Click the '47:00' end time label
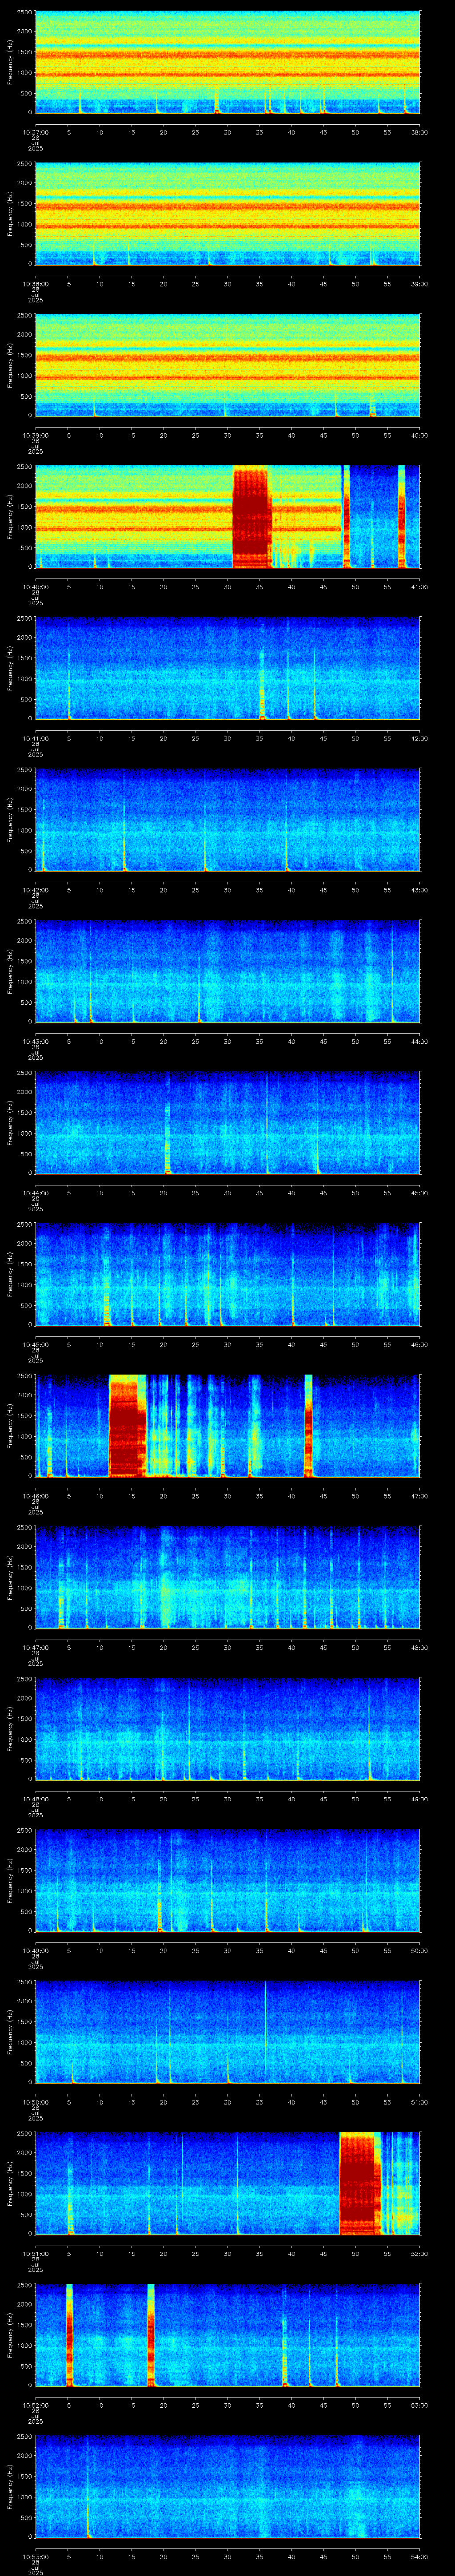Screen dimensions: 455x2576 pos(419,1495)
